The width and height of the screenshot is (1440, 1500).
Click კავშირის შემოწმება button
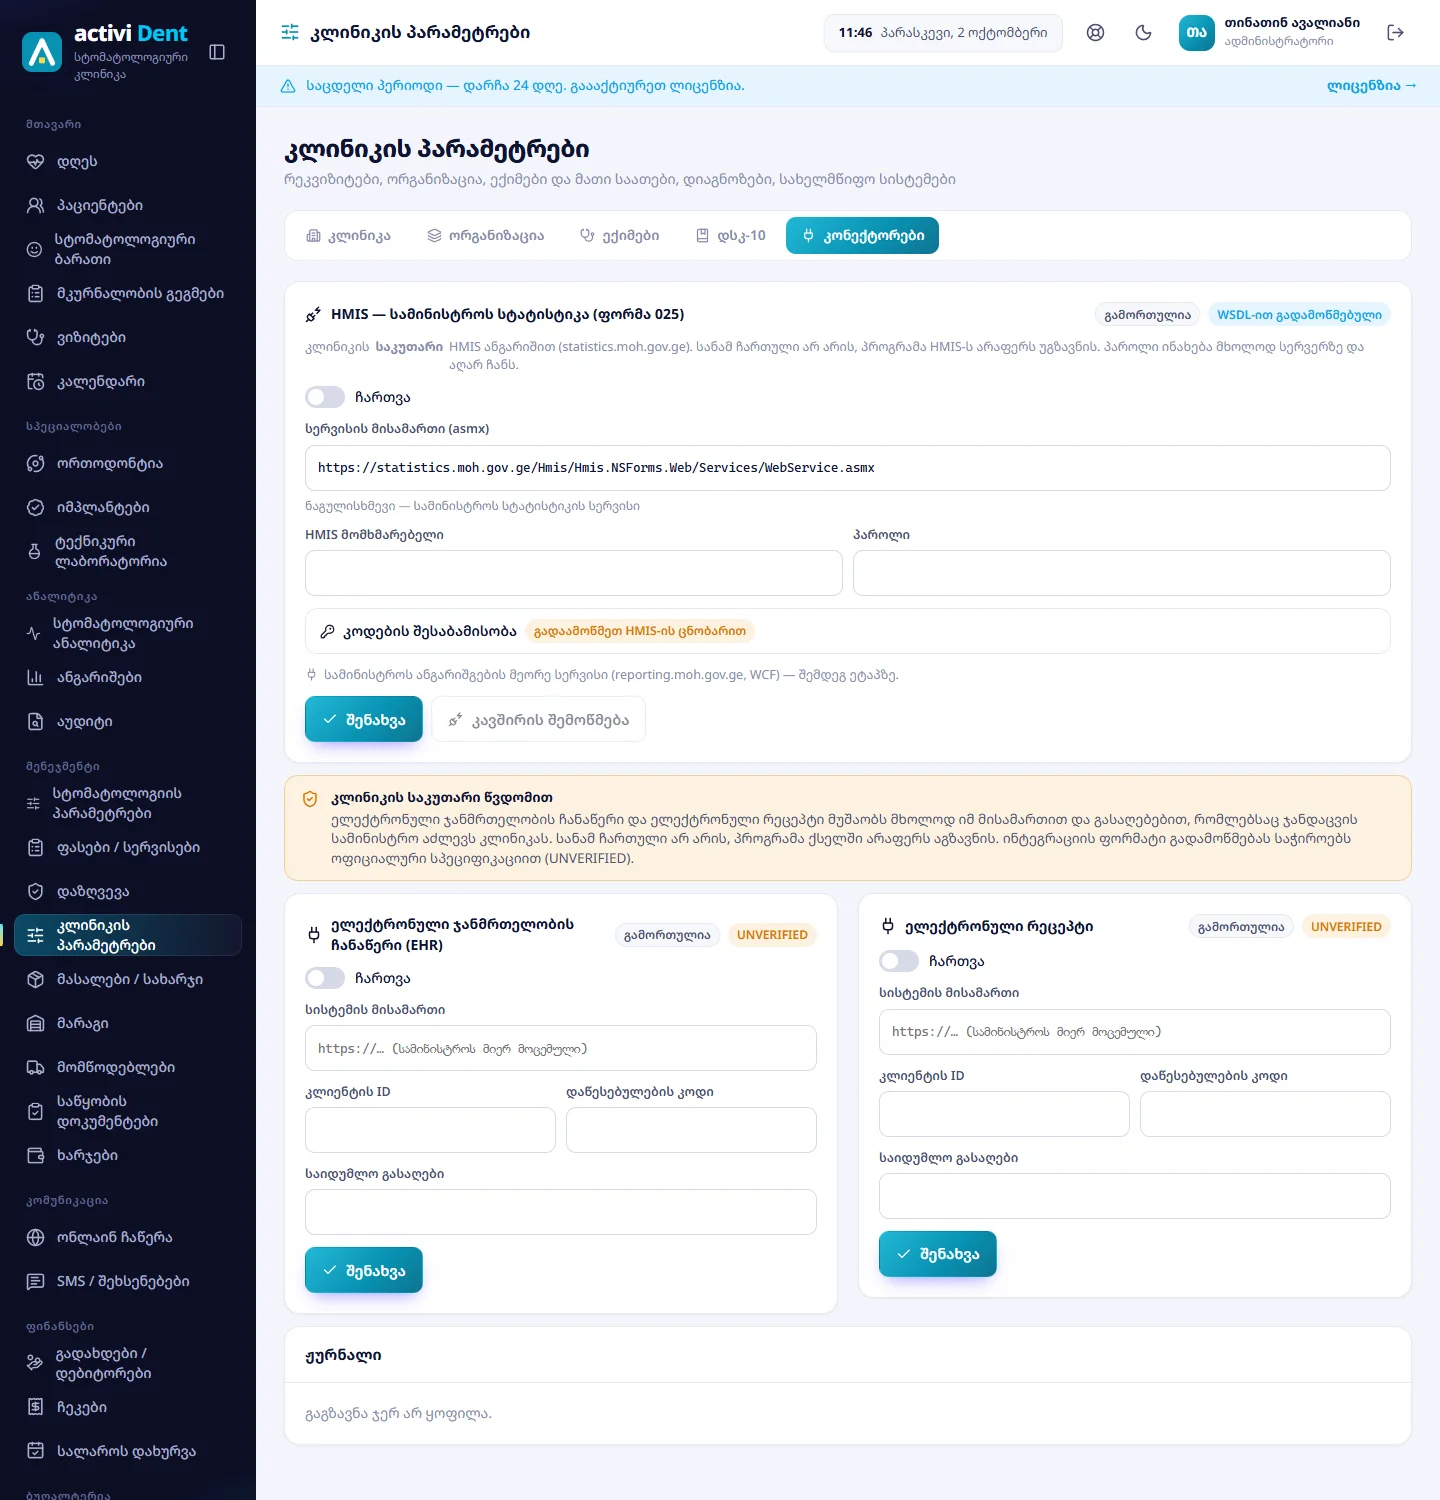coord(538,720)
